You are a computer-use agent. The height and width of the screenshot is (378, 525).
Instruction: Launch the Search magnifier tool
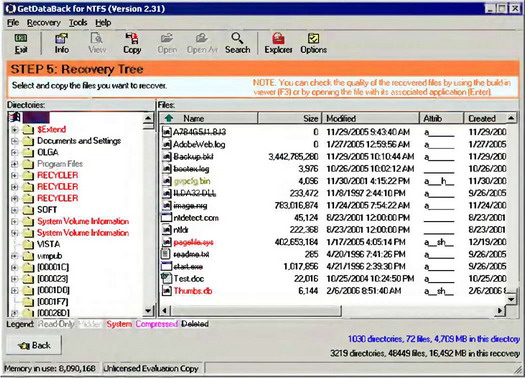237,38
